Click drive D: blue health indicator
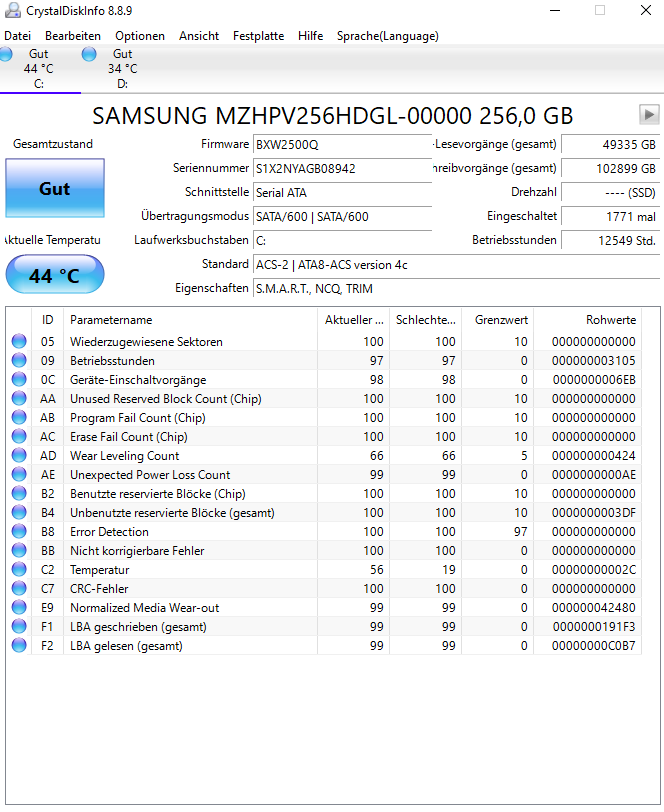 pyautogui.click(x=89, y=54)
